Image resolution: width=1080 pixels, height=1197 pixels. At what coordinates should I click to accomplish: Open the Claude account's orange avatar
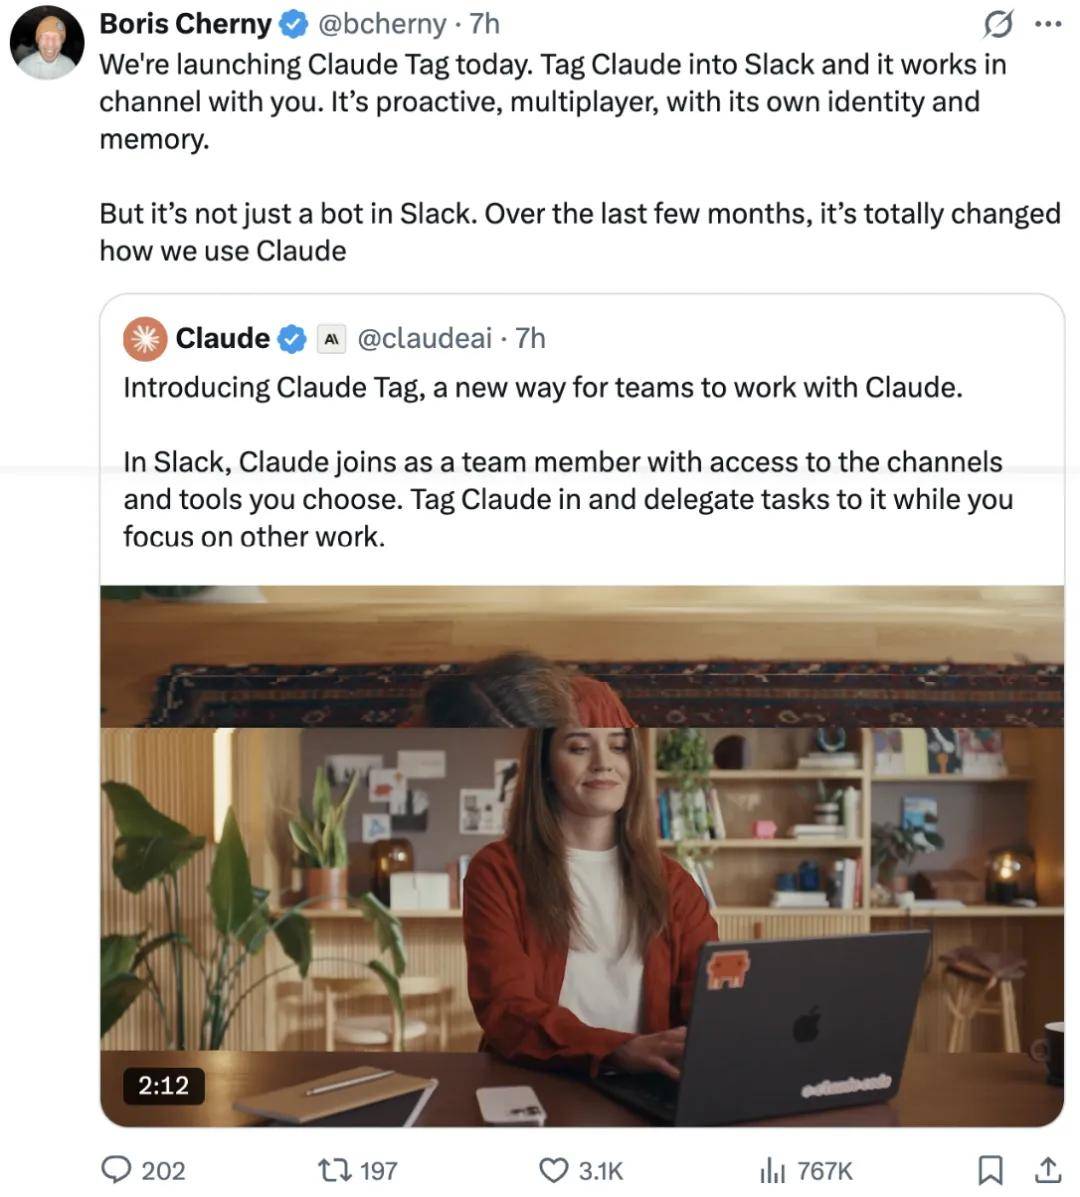click(145, 338)
